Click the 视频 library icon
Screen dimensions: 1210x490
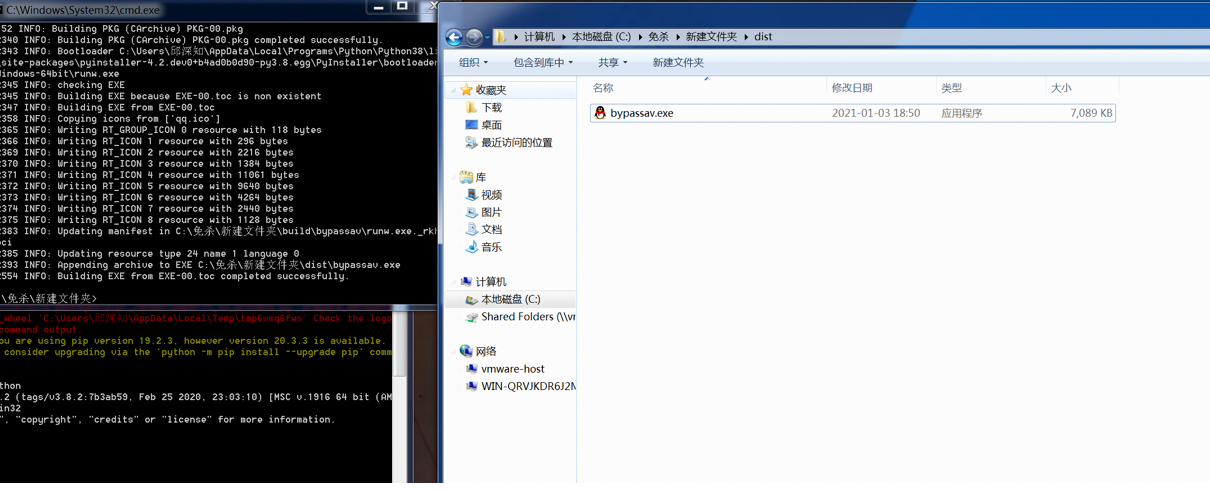472,195
